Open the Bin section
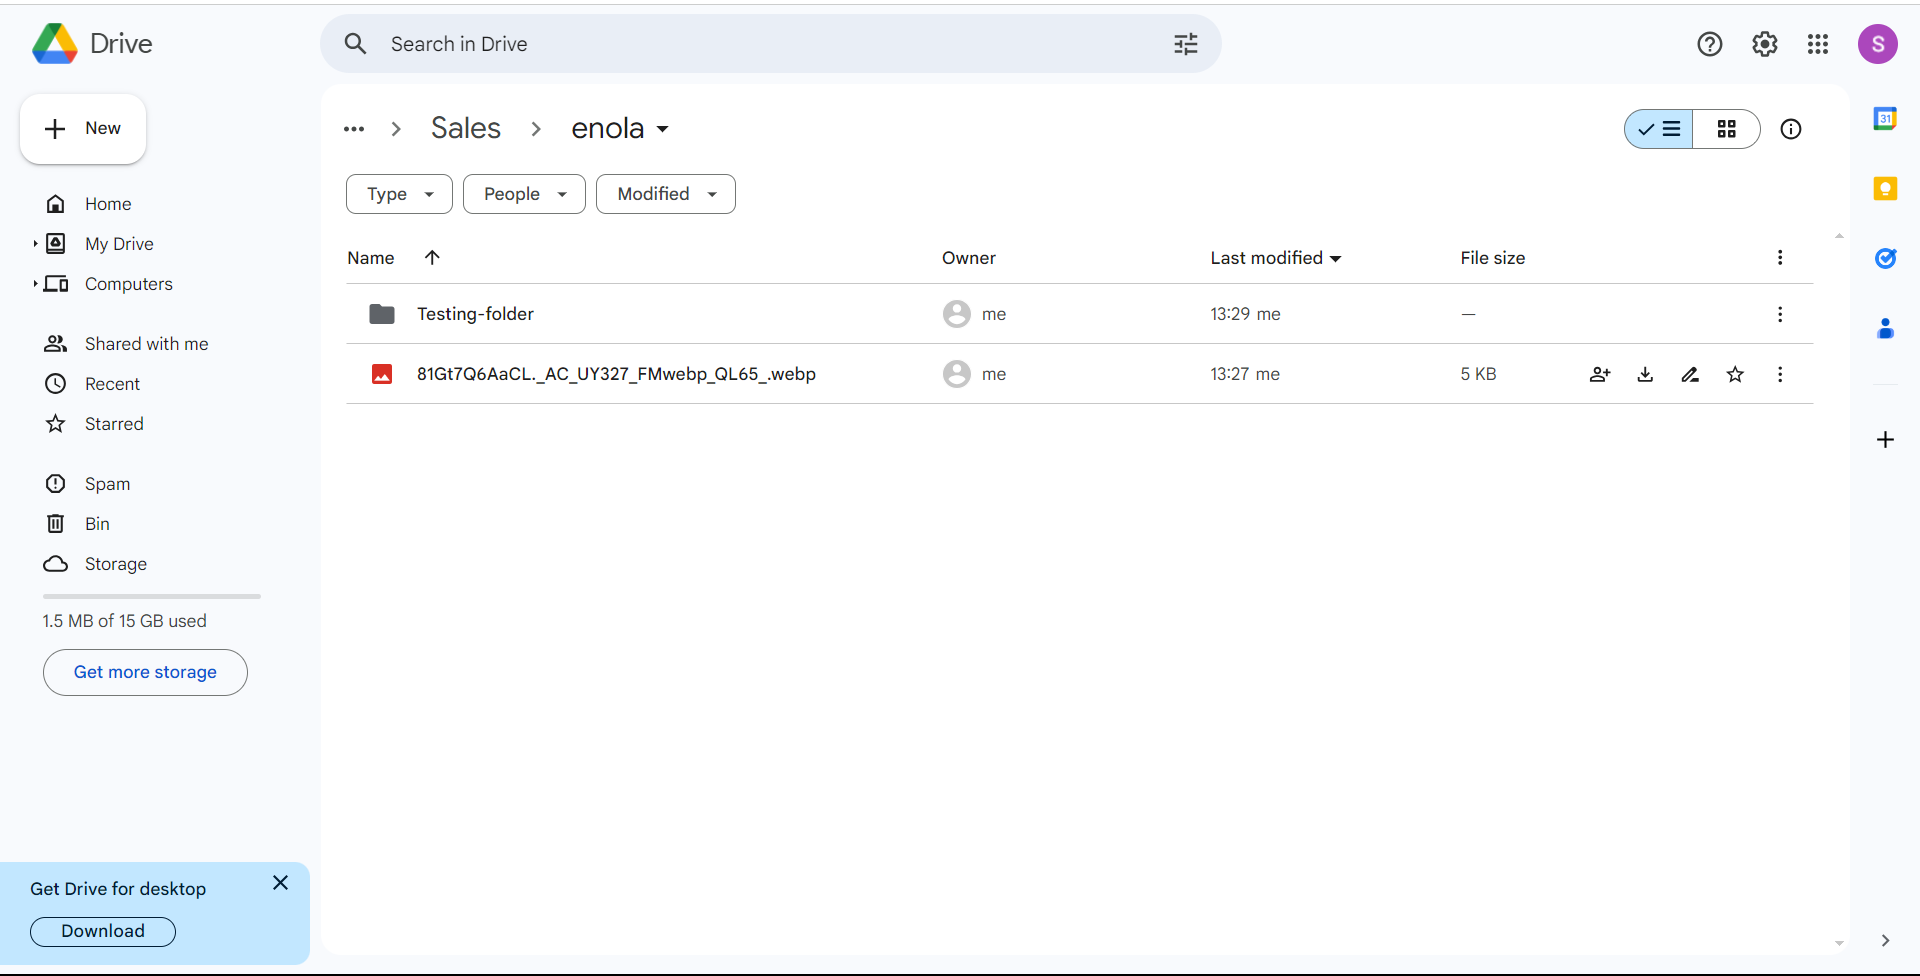Image resolution: width=1920 pixels, height=976 pixels. [97, 524]
